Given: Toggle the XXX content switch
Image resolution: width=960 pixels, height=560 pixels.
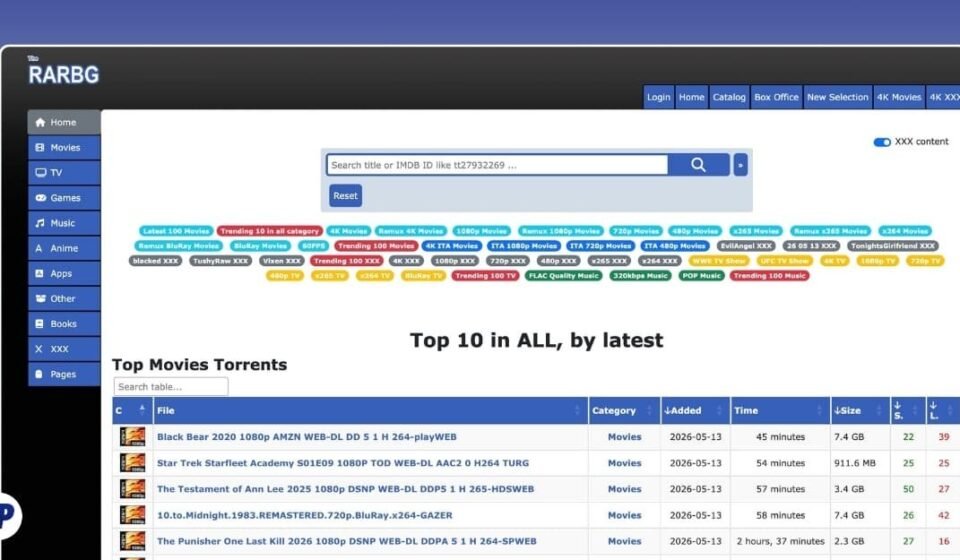Looking at the screenshot, I should [882, 142].
